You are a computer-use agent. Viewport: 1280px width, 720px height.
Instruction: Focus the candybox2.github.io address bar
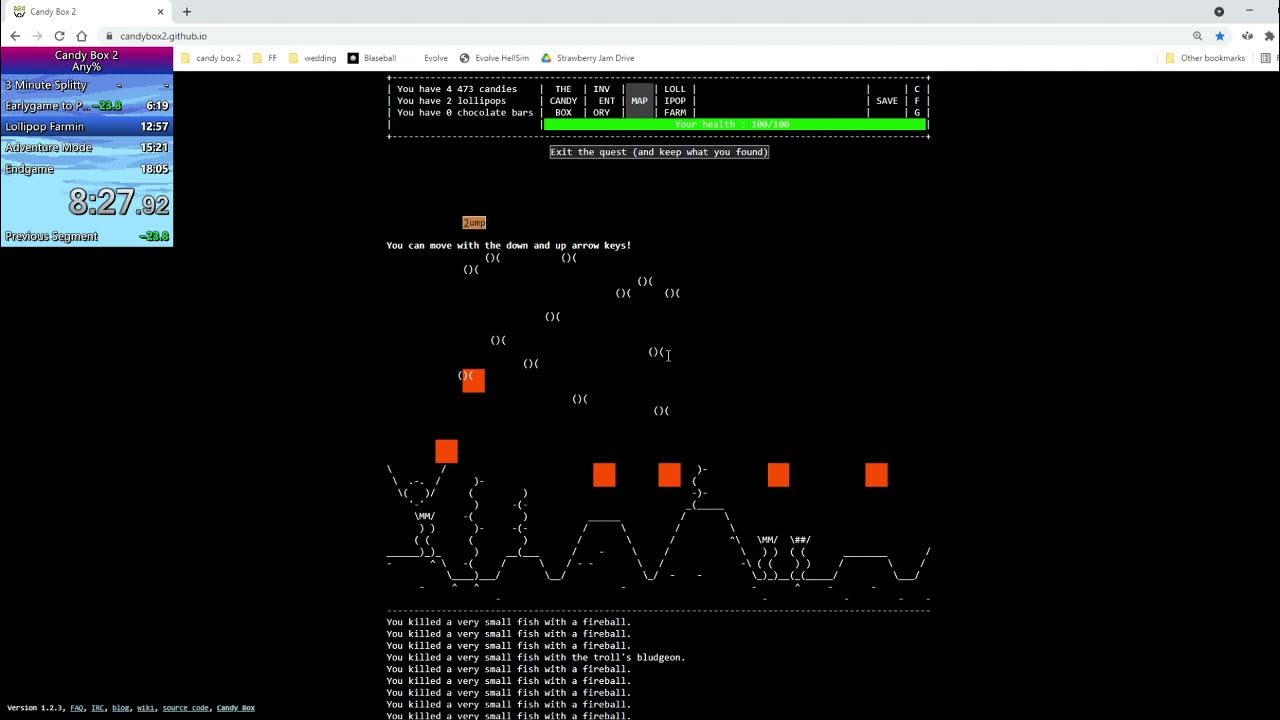[163, 36]
